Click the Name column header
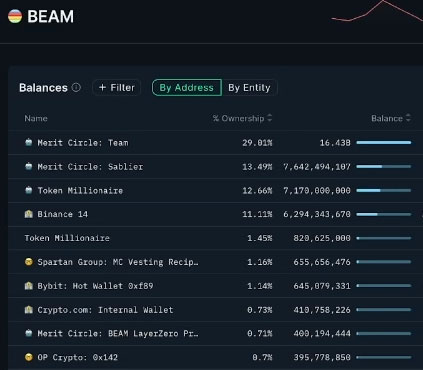 click(x=36, y=118)
